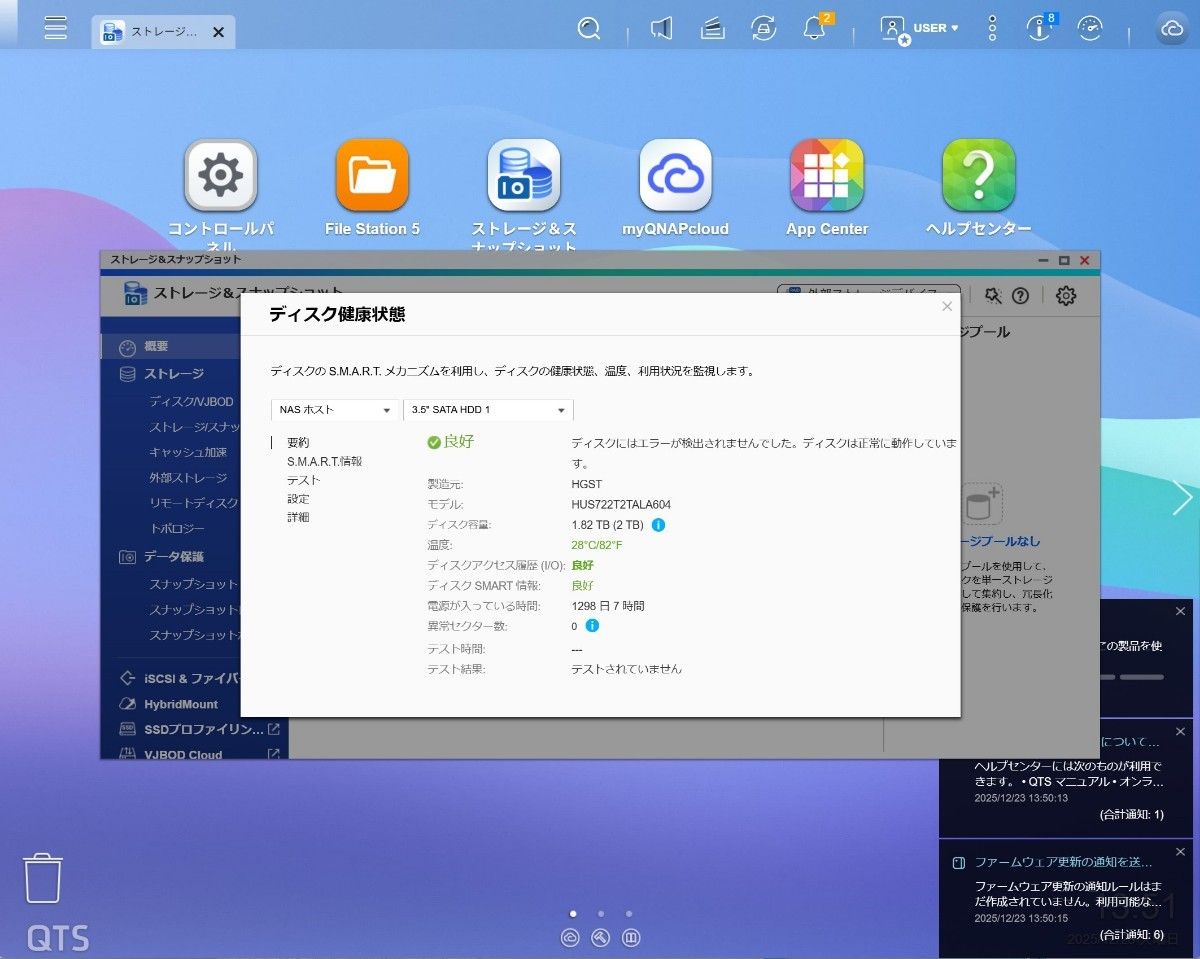1200x959 pixels.
Task: Open the settings gear in Storage & Snapshot window
Action: (1065, 296)
